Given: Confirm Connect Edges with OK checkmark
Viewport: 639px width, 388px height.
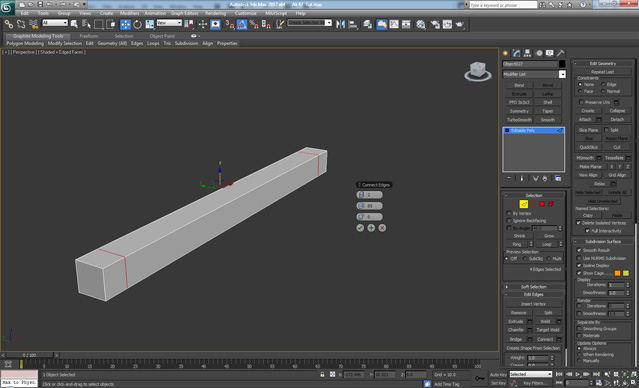Looking at the screenshot, I should click(360, 228).
